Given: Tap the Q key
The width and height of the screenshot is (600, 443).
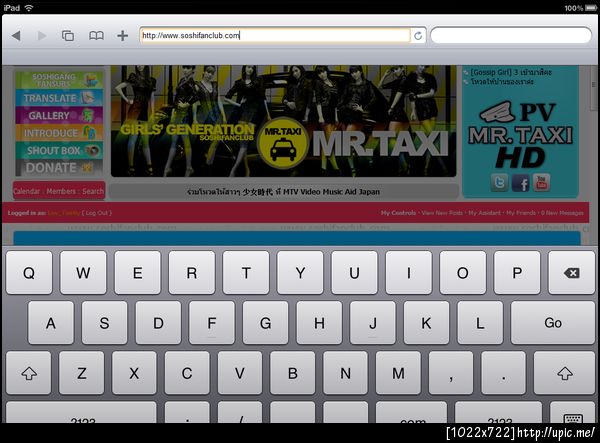Looking at the screenshot, I should pos(29,273).
